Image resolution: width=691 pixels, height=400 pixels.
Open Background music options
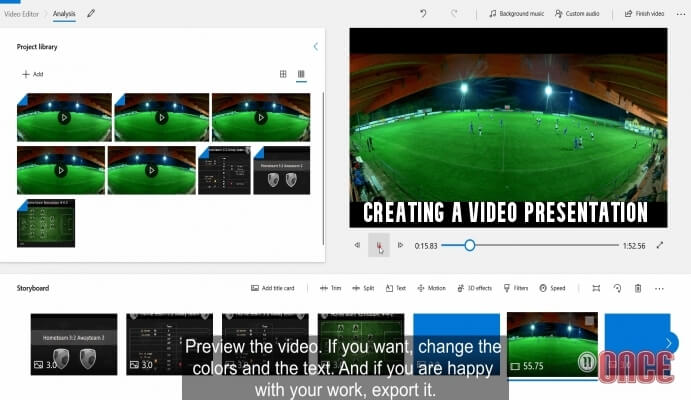516,14
